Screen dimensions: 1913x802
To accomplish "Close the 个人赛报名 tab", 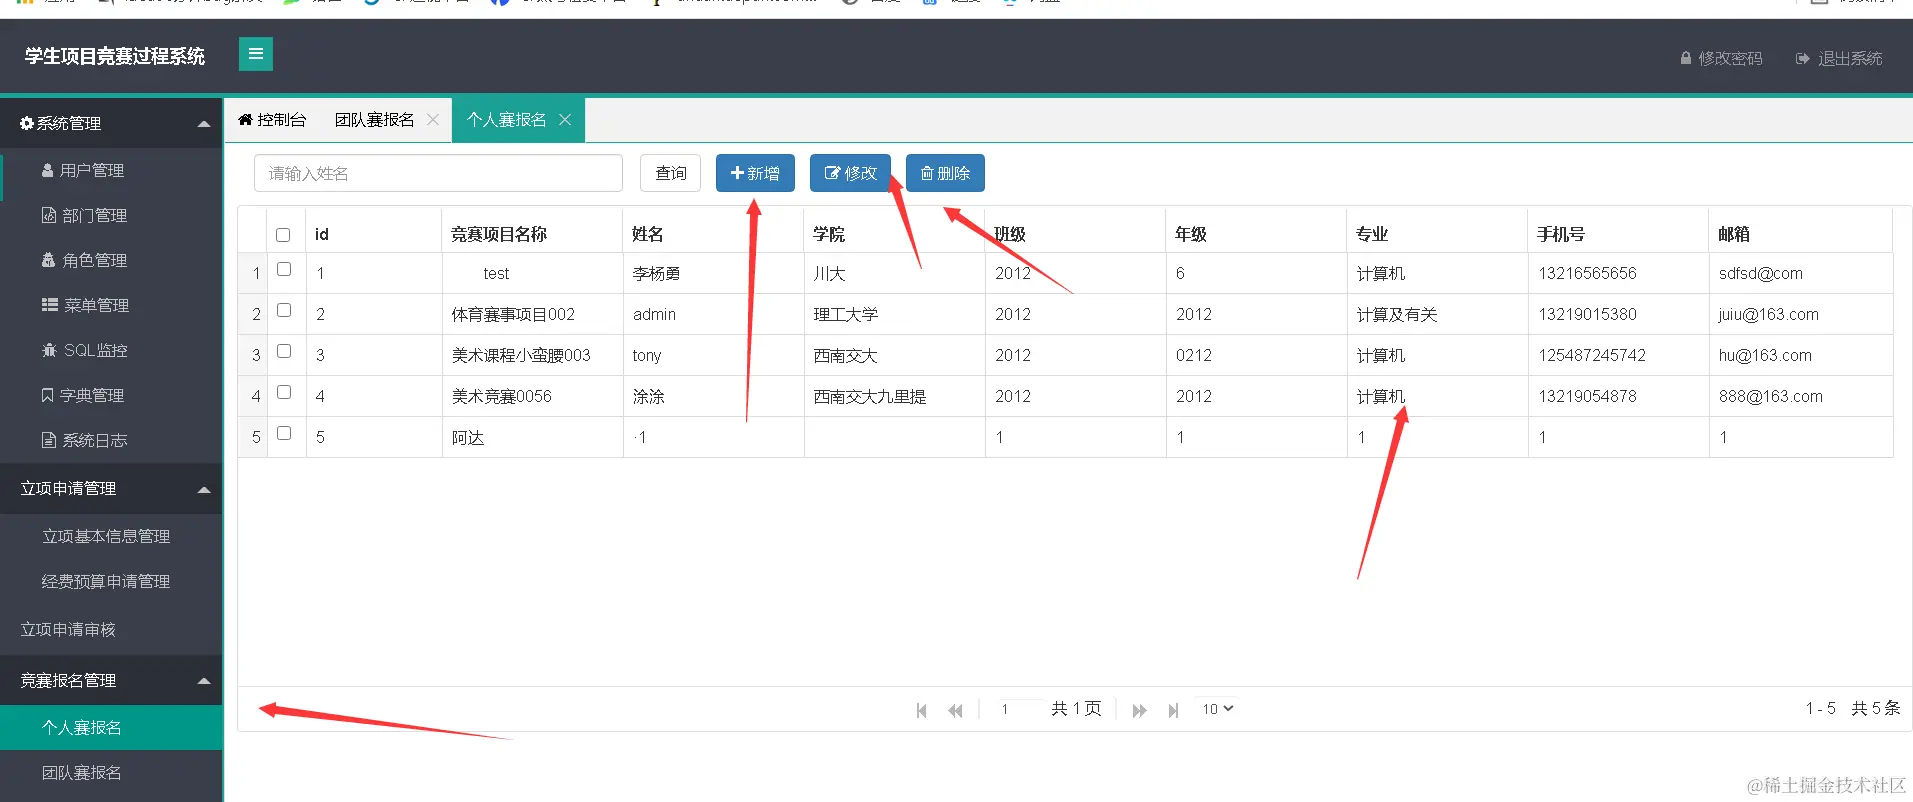I will point(565,120).
